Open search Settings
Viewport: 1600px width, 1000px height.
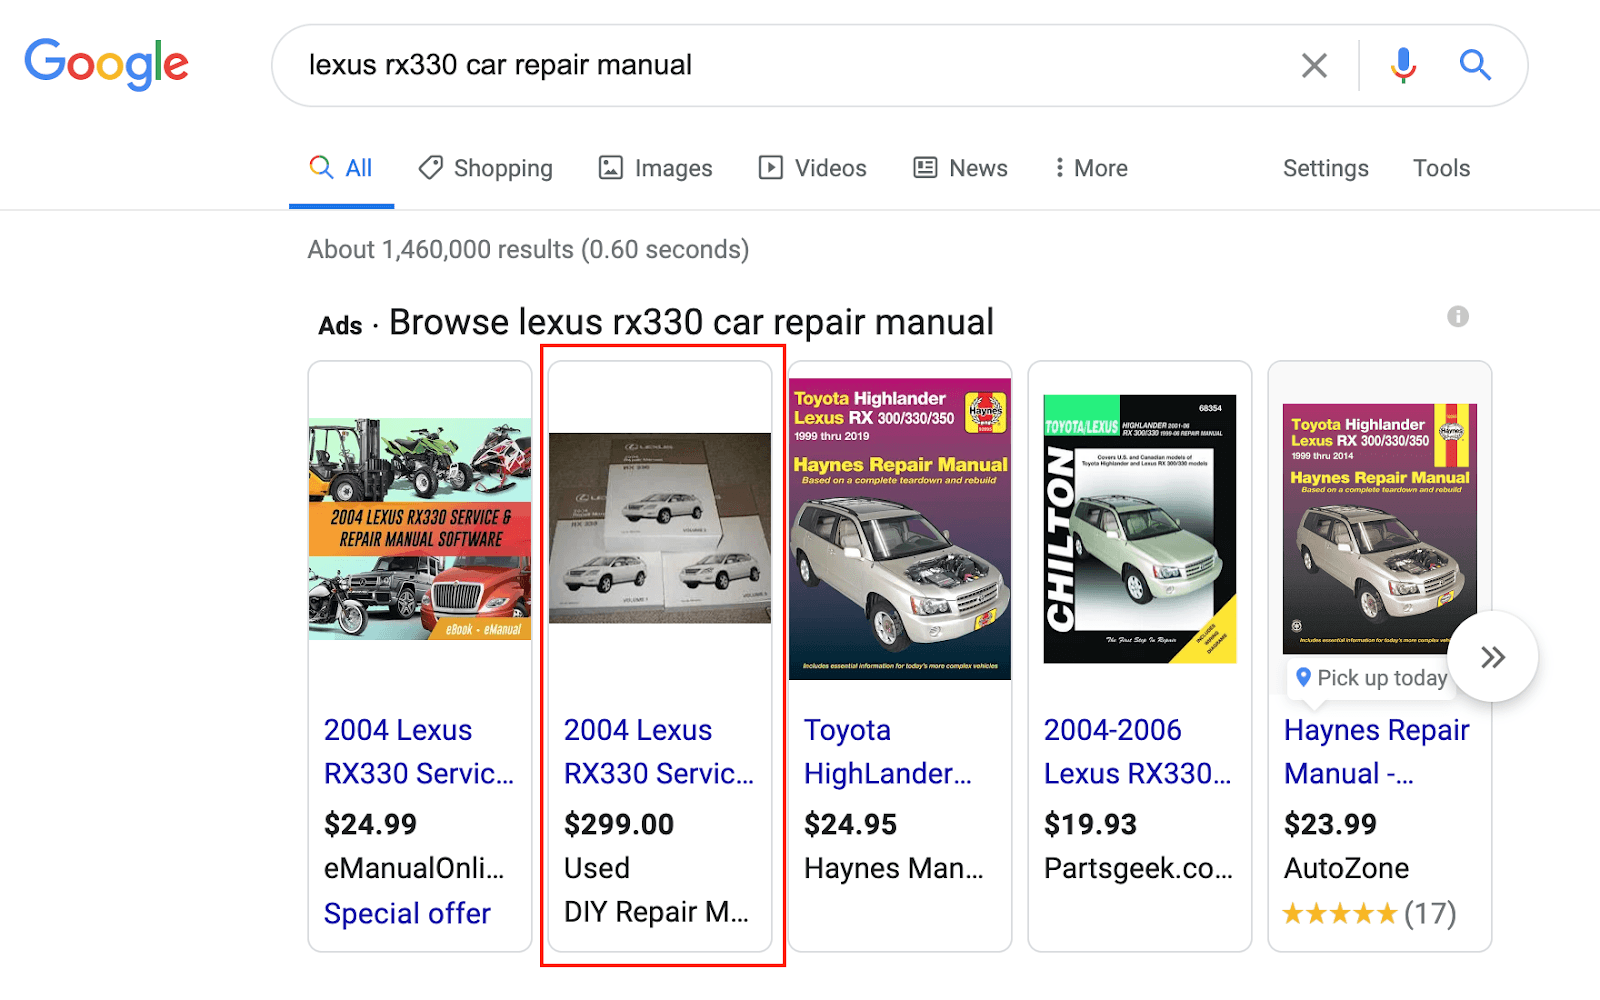(1325, 168)
